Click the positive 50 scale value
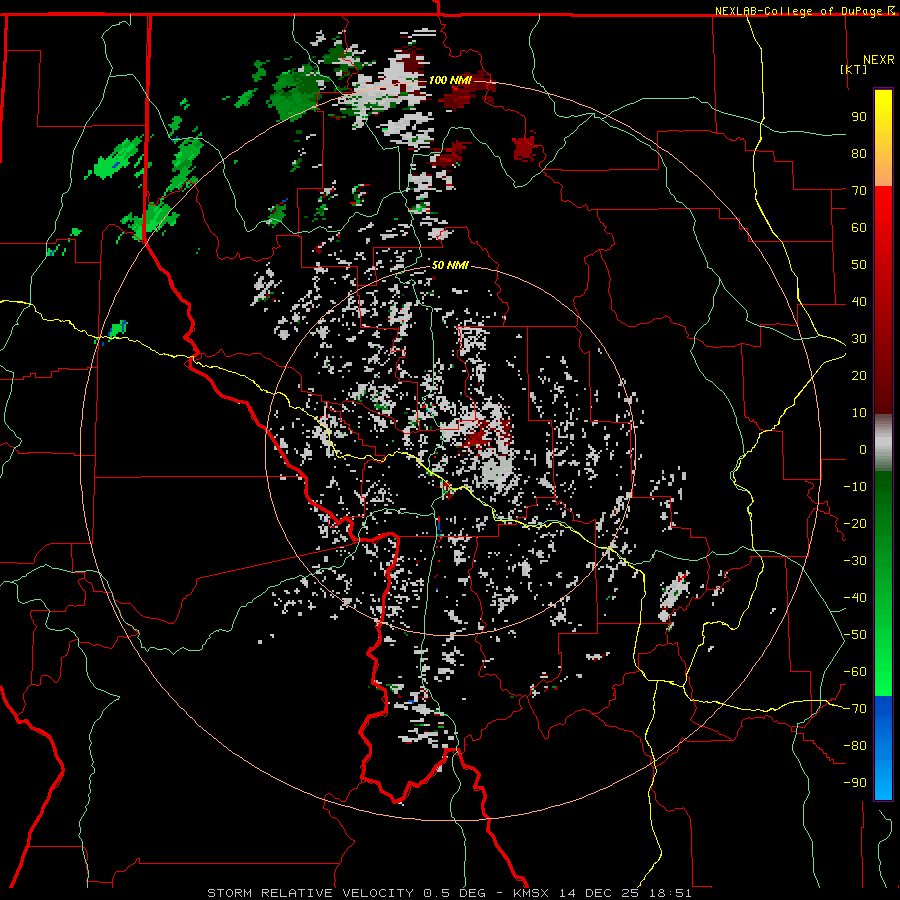 coord(859,265)
